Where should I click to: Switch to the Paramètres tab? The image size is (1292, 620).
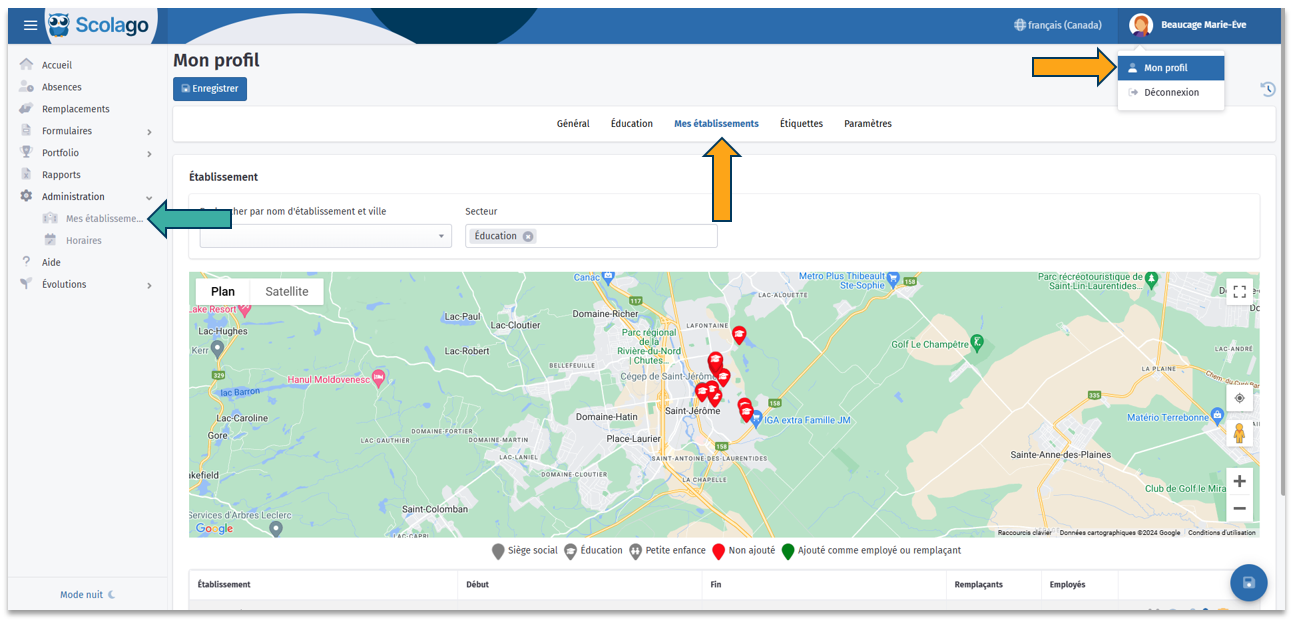pos(868,124)
